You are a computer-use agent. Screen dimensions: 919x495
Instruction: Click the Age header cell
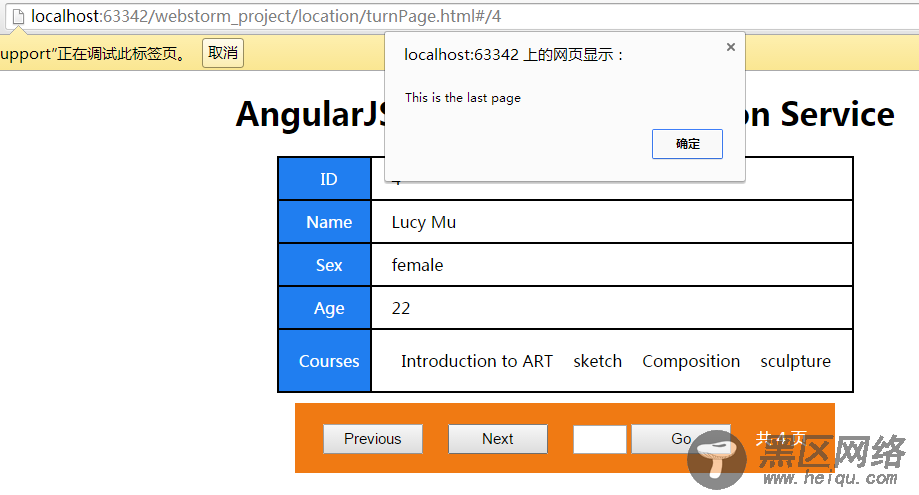coord(325,308)
